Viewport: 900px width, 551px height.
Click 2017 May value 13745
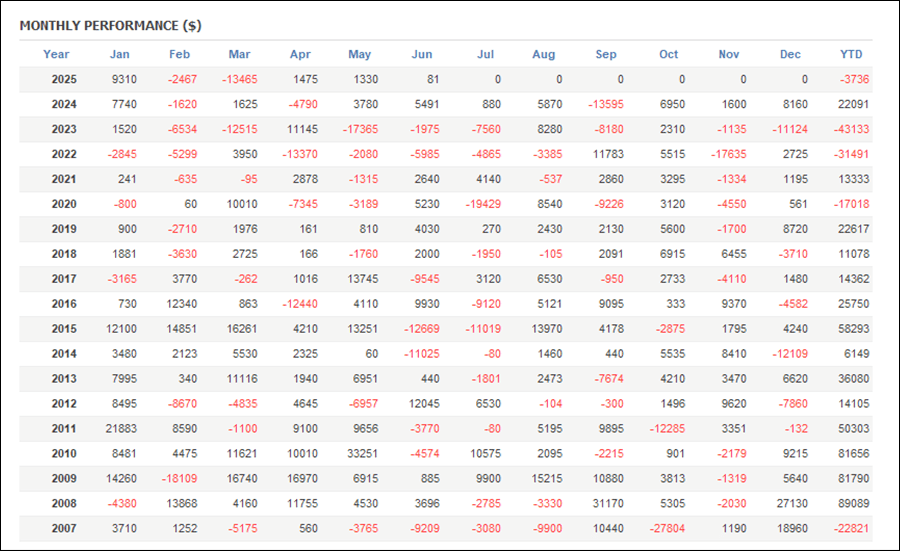pyautogui.click(x=363, y=279)
